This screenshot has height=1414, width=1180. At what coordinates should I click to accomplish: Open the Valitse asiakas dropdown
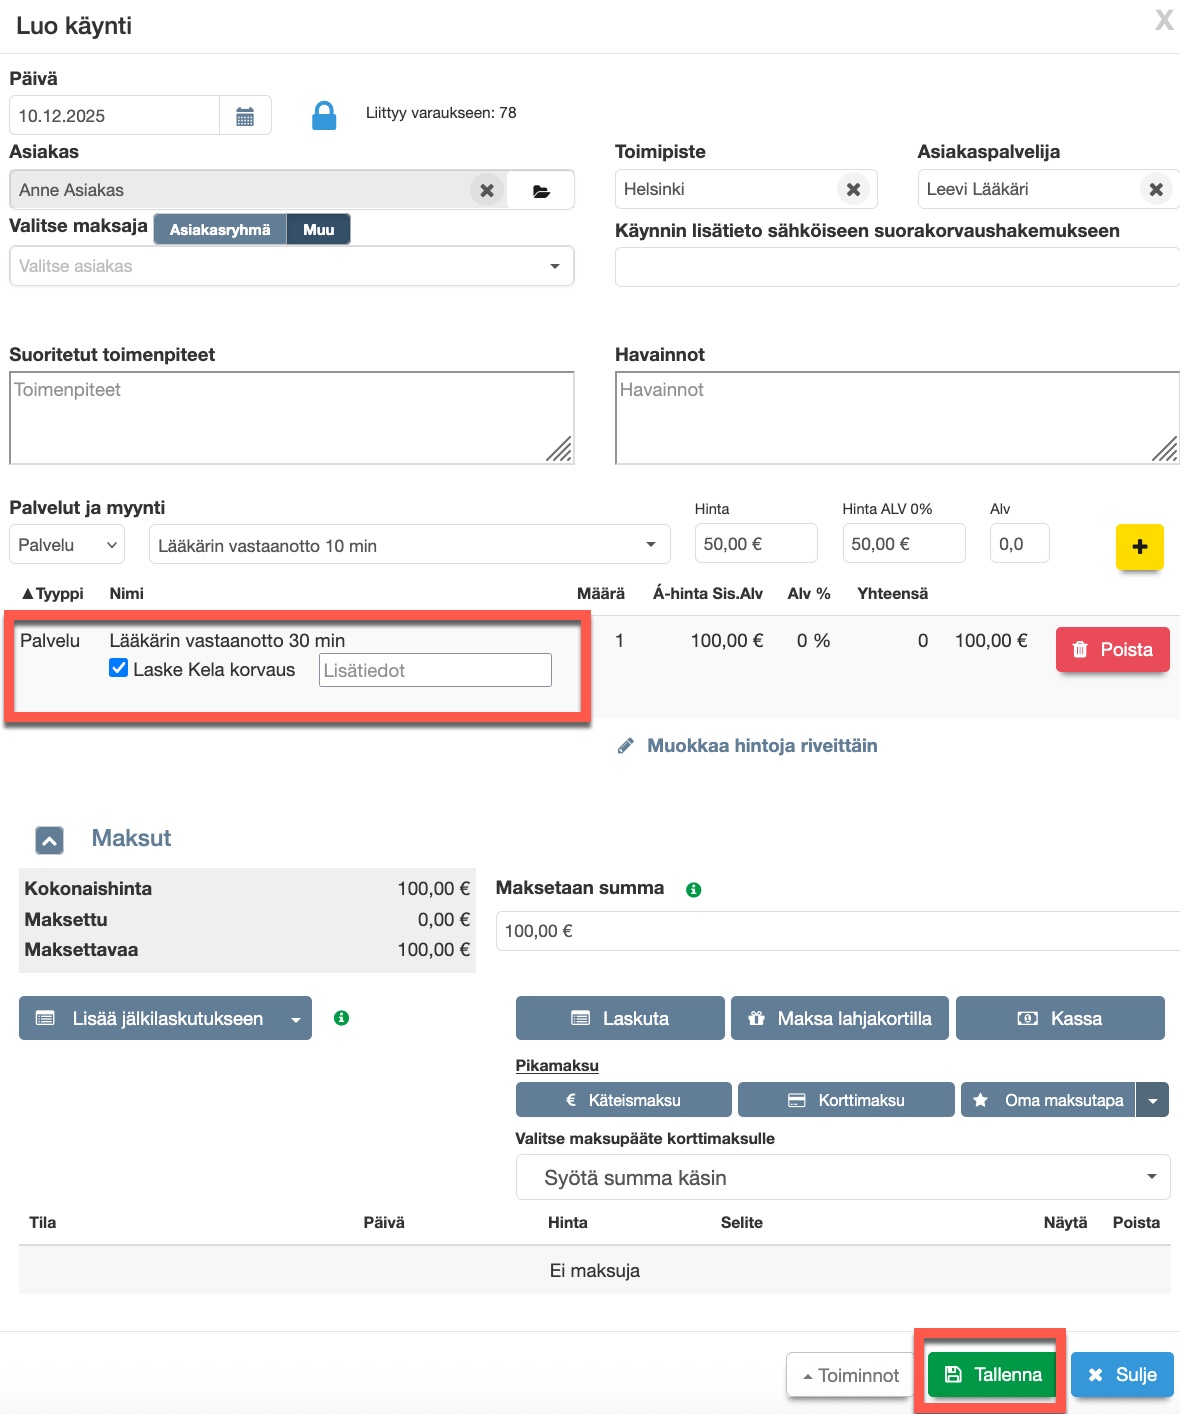click(x=291, y=266)
